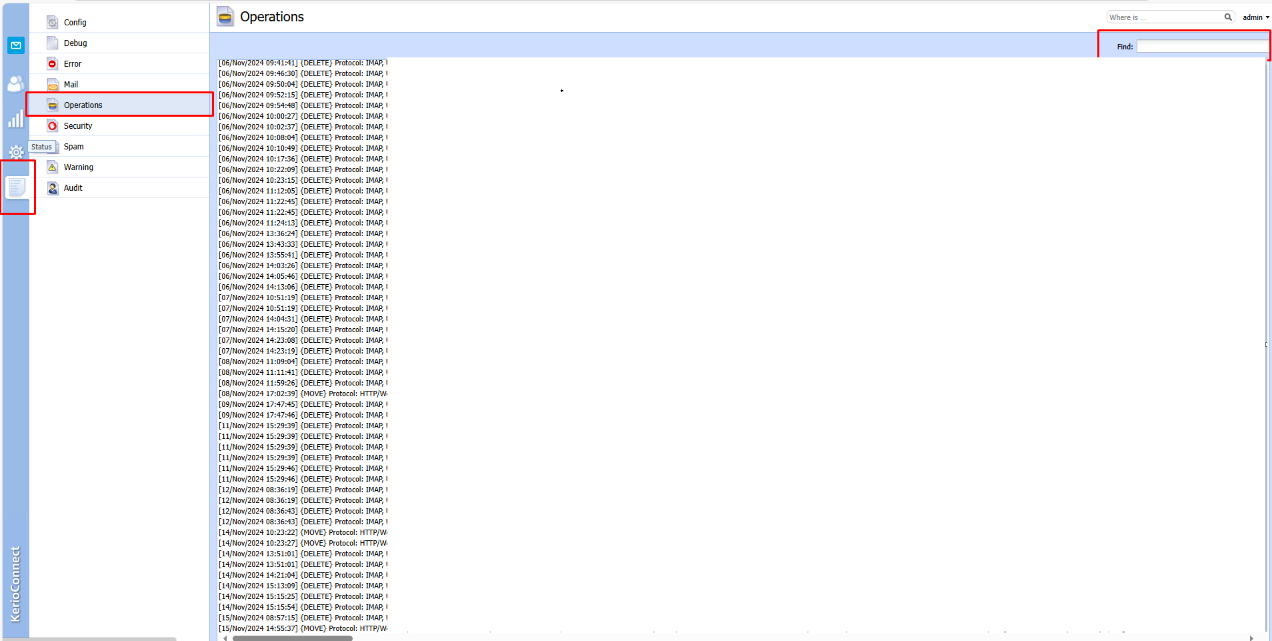Screen dimensions: 1272x641
Task: Open the Mail log
Action: [71, 85]
